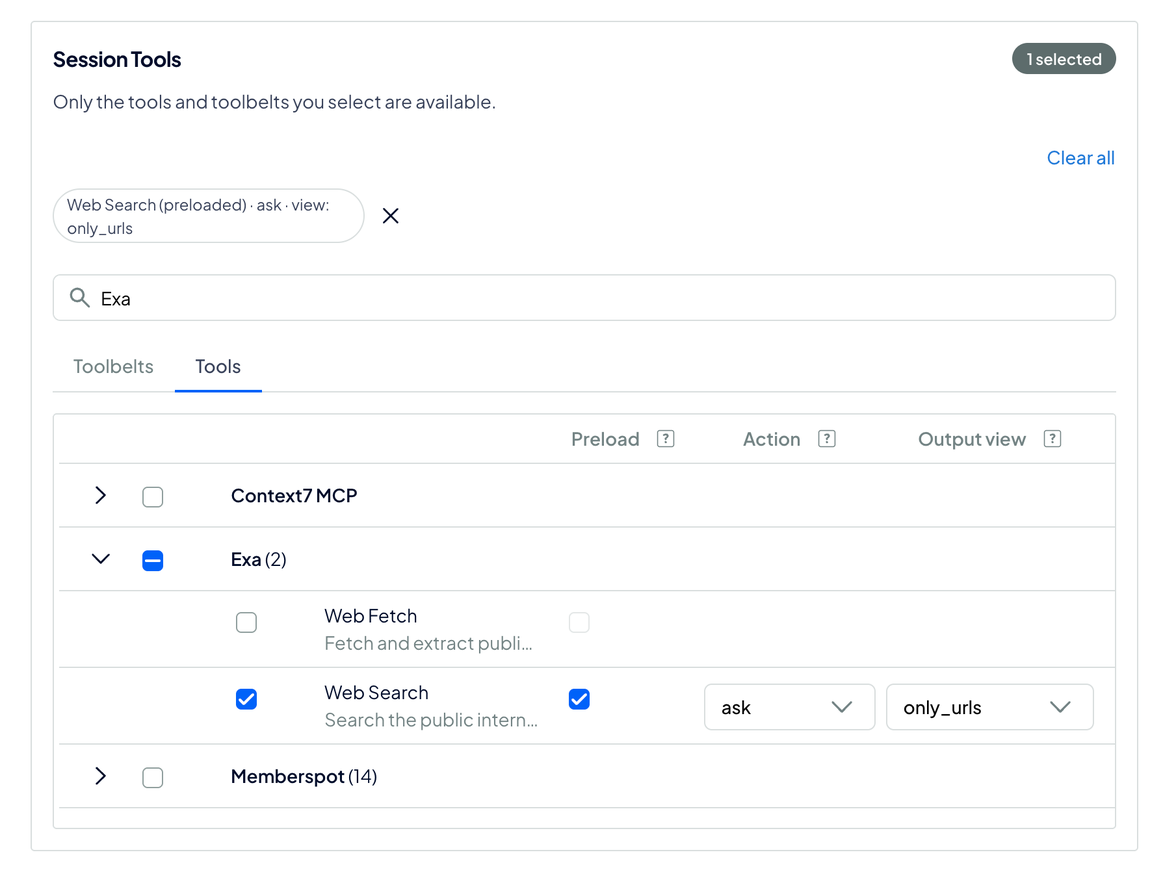The height and width of the screenshot is (872, 1150).
Task: Click 'Fetch and extract publi...' description
Action: pos(428,643)
